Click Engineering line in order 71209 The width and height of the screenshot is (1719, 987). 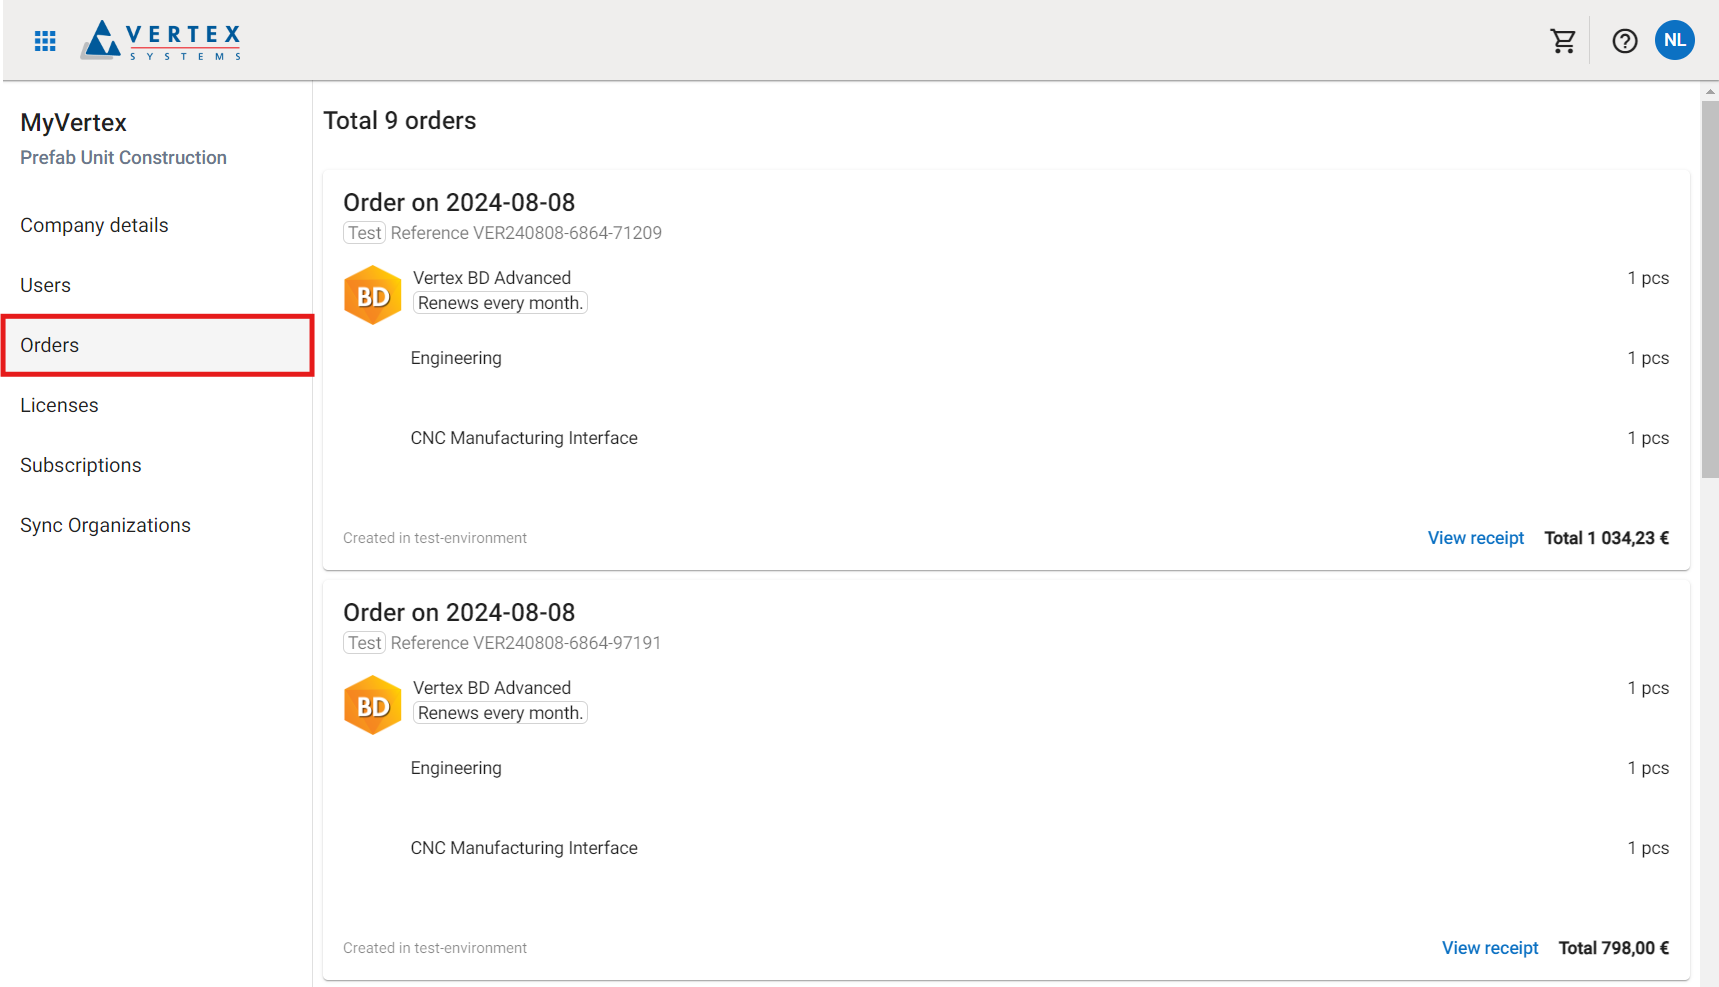pyautogui.click(x=456, y=358)
